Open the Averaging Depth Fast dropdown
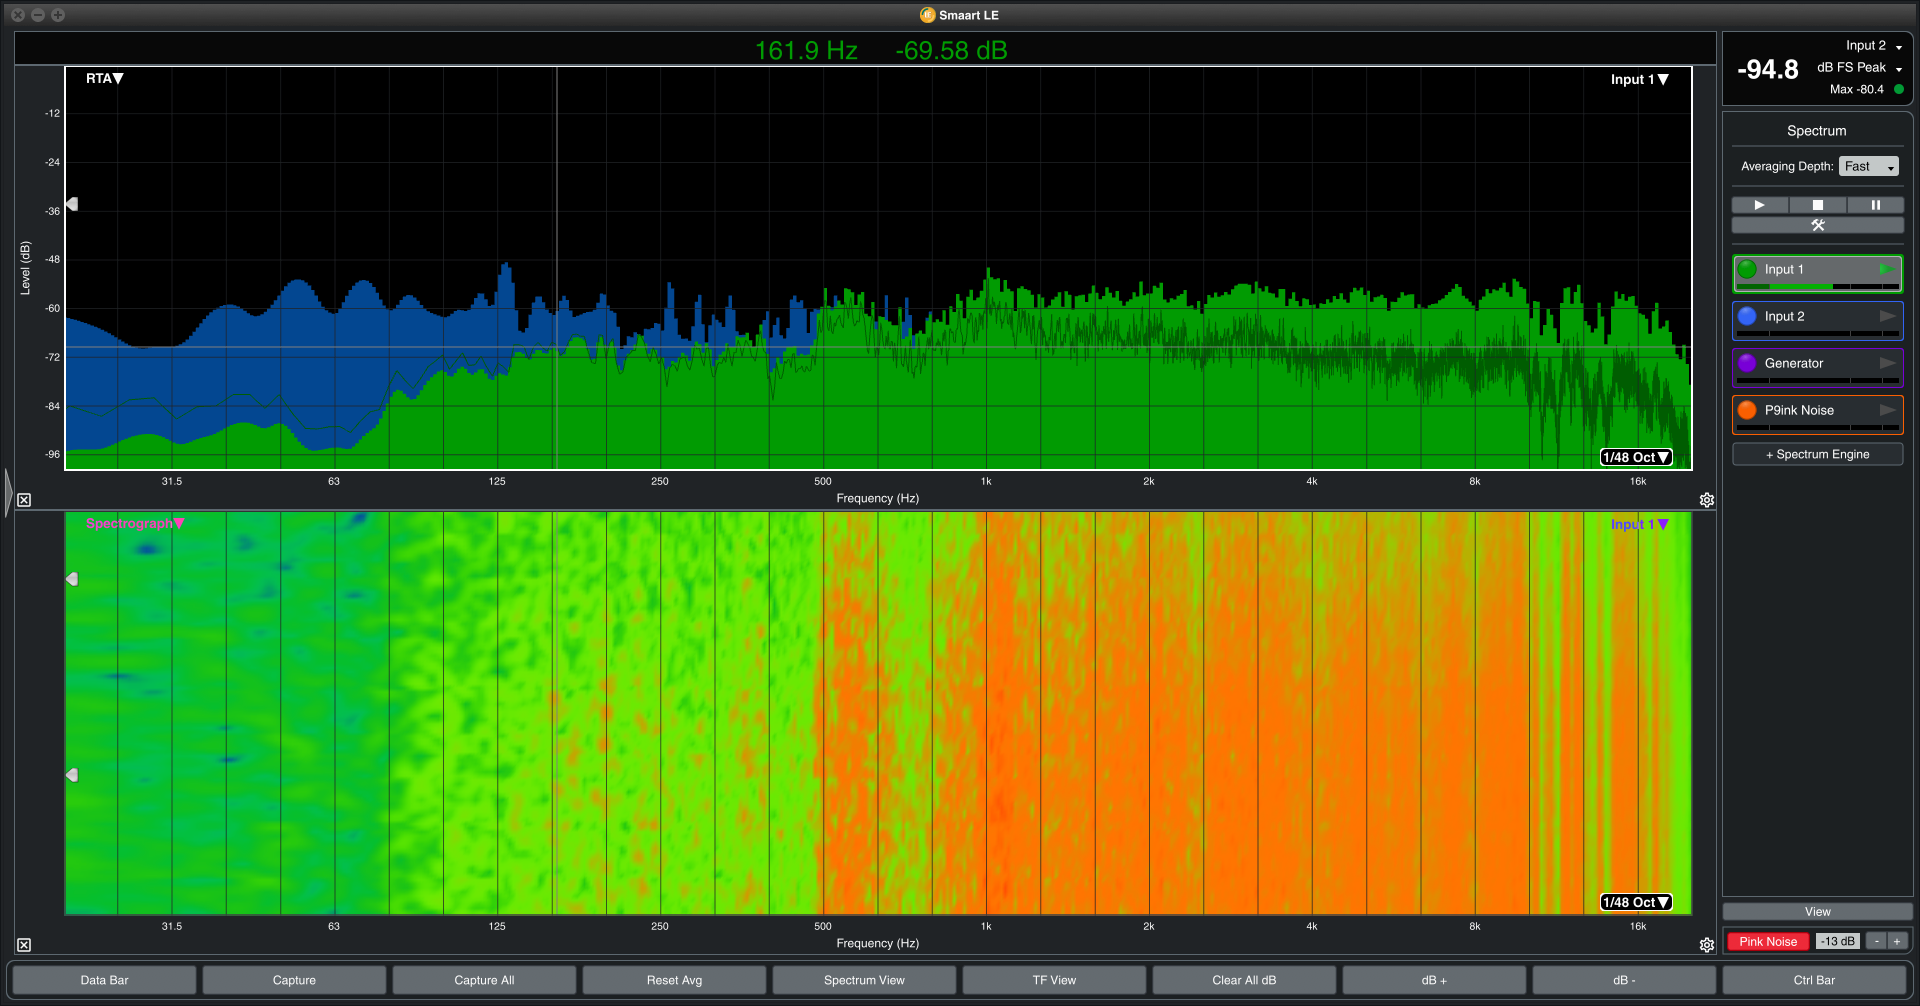Screen dimensions: 1920x1006 [1867, 167]
